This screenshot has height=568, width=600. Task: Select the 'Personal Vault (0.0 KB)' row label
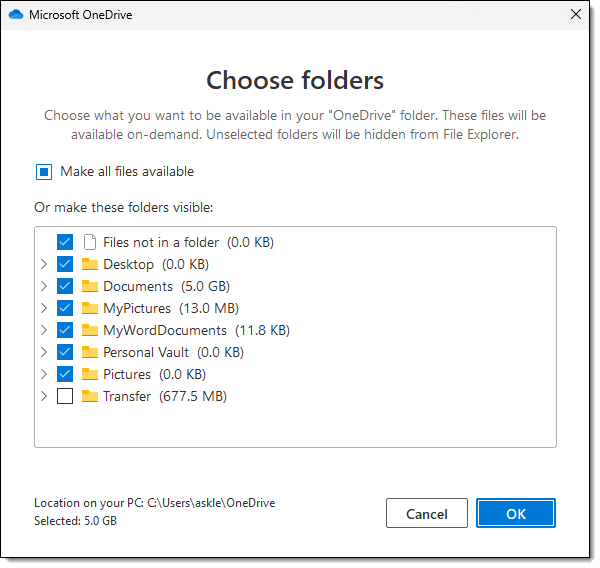tap(173, 353)
